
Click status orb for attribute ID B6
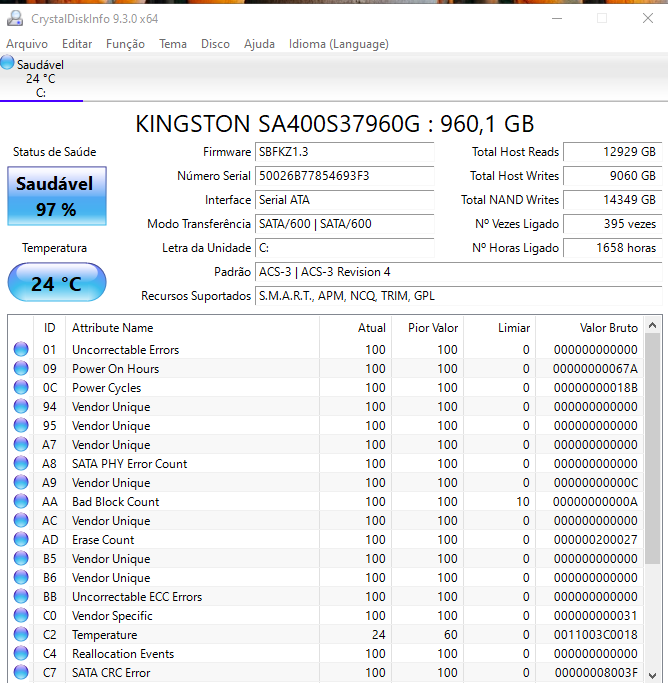tap(21, 577)
